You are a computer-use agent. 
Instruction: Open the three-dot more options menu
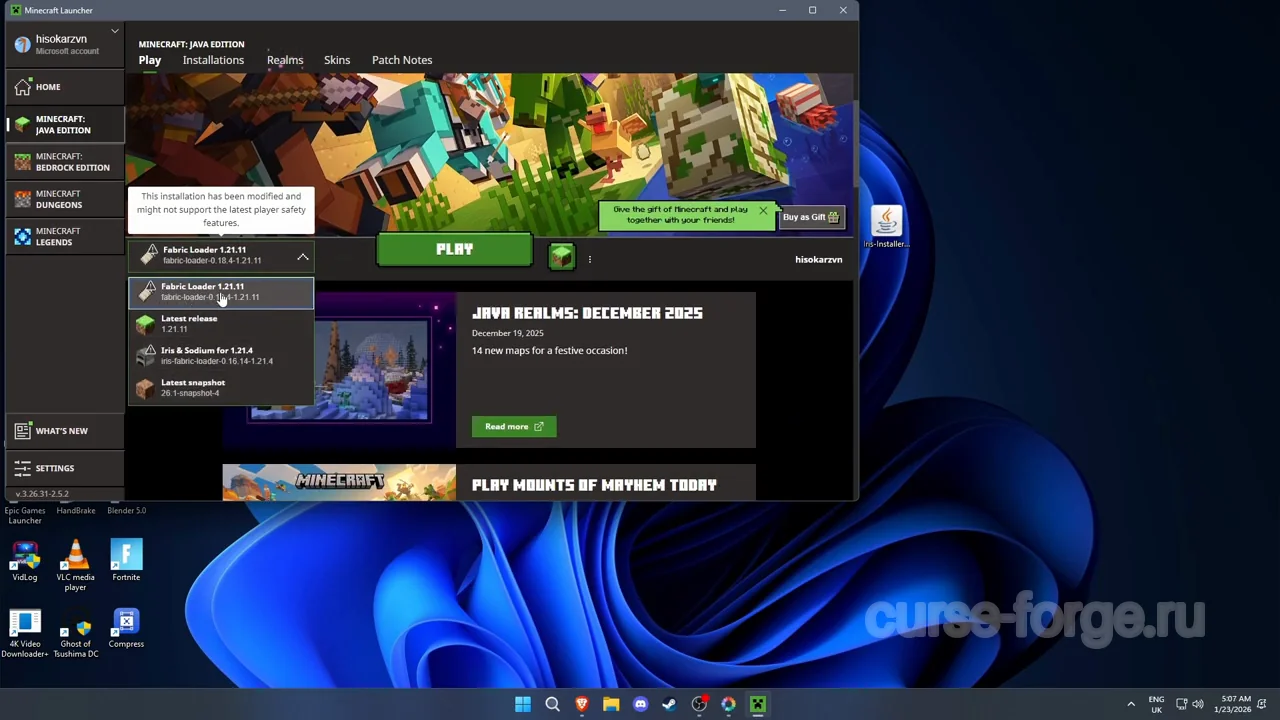590,259
